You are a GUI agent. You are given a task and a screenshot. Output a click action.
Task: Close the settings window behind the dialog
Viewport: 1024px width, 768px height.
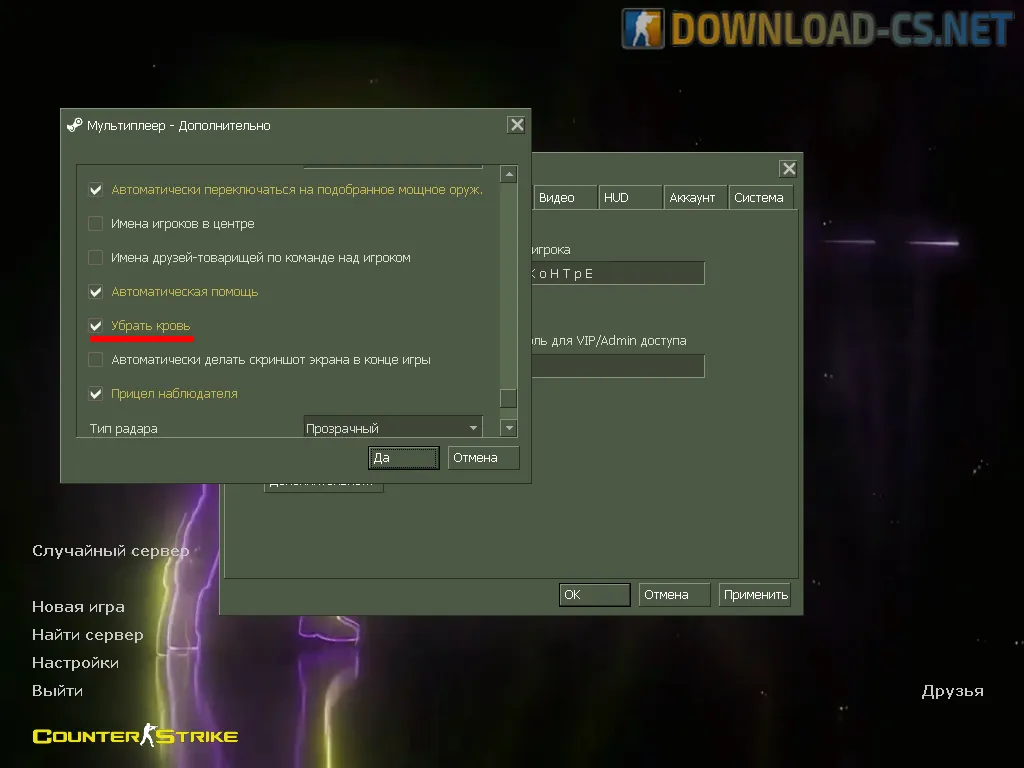[789, 169]
